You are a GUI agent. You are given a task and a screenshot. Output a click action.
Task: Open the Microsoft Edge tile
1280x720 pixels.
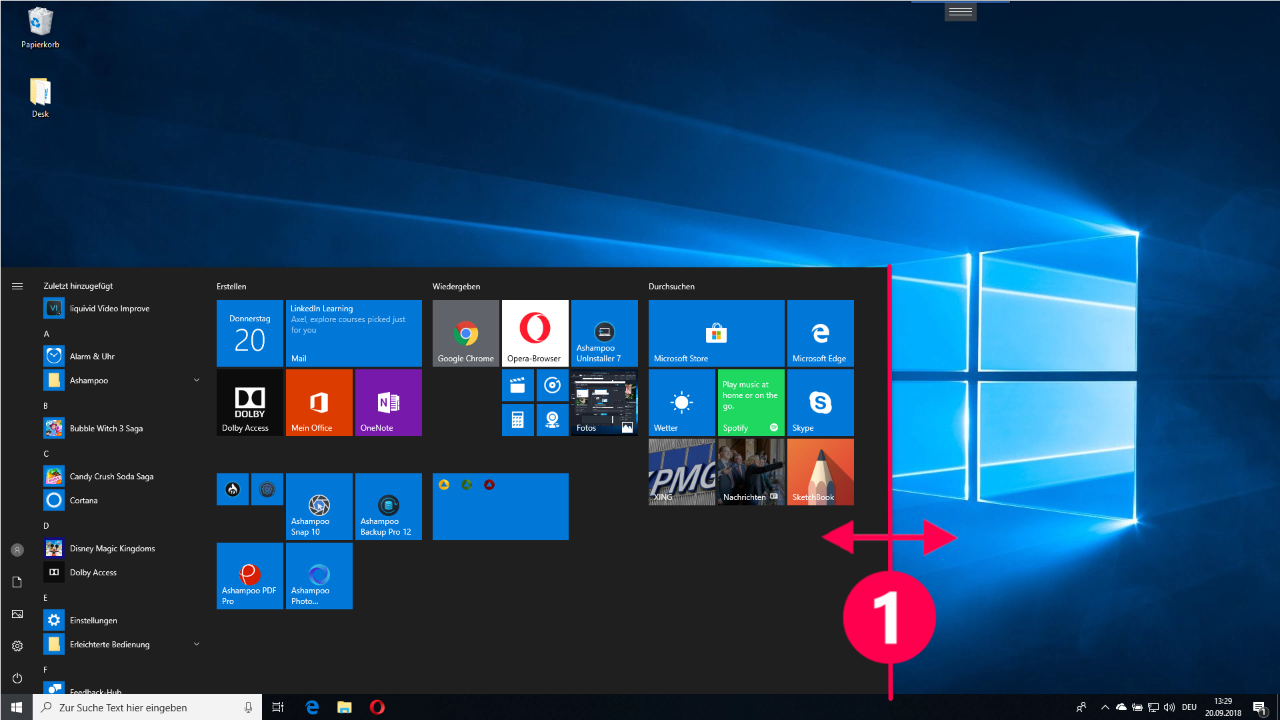(820, 333)
